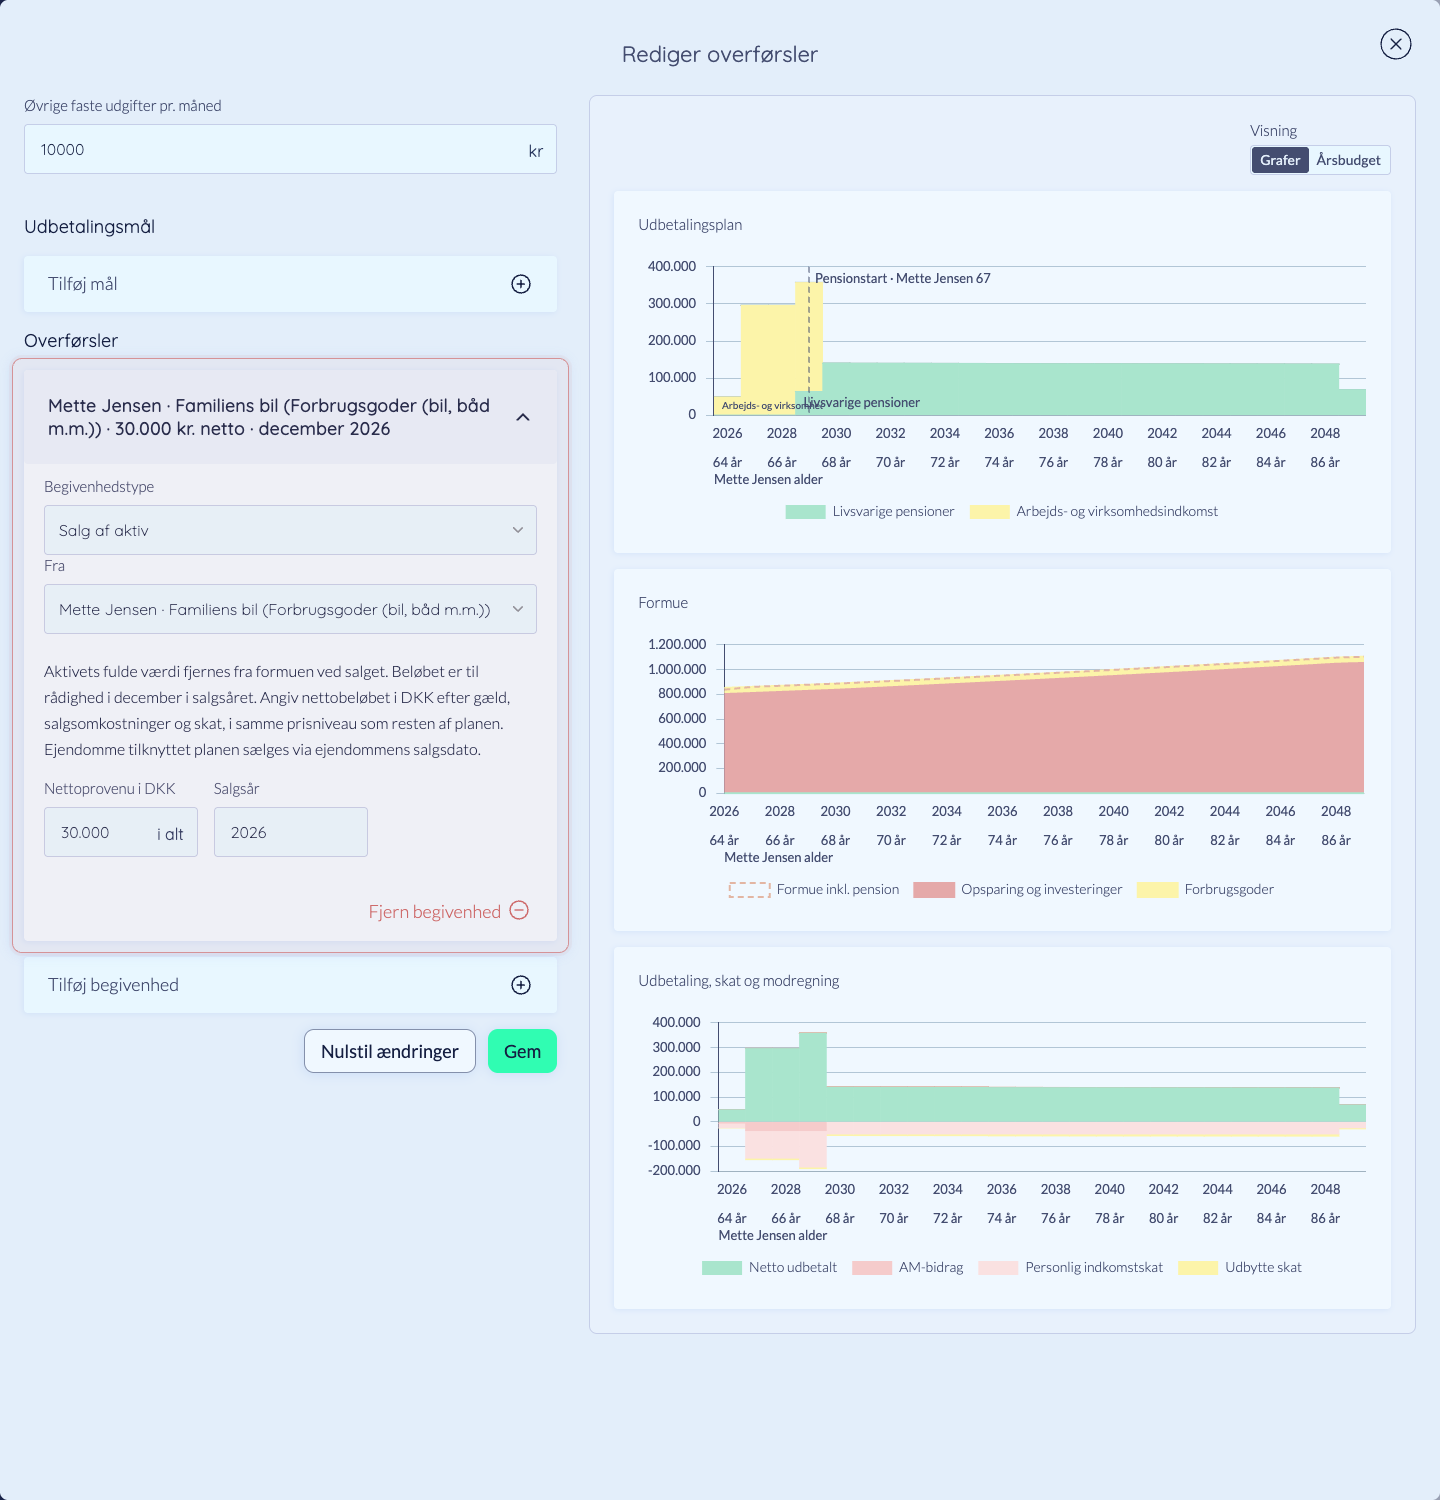Toggle Udbytte skat legend swatch
The image size is (1440, 1500).
click(x=1198, y=1268)
